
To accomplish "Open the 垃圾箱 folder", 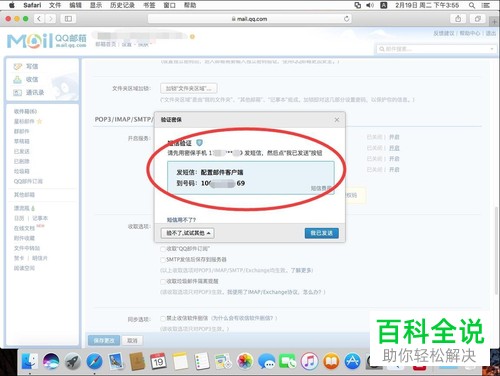I will (22, 171).
